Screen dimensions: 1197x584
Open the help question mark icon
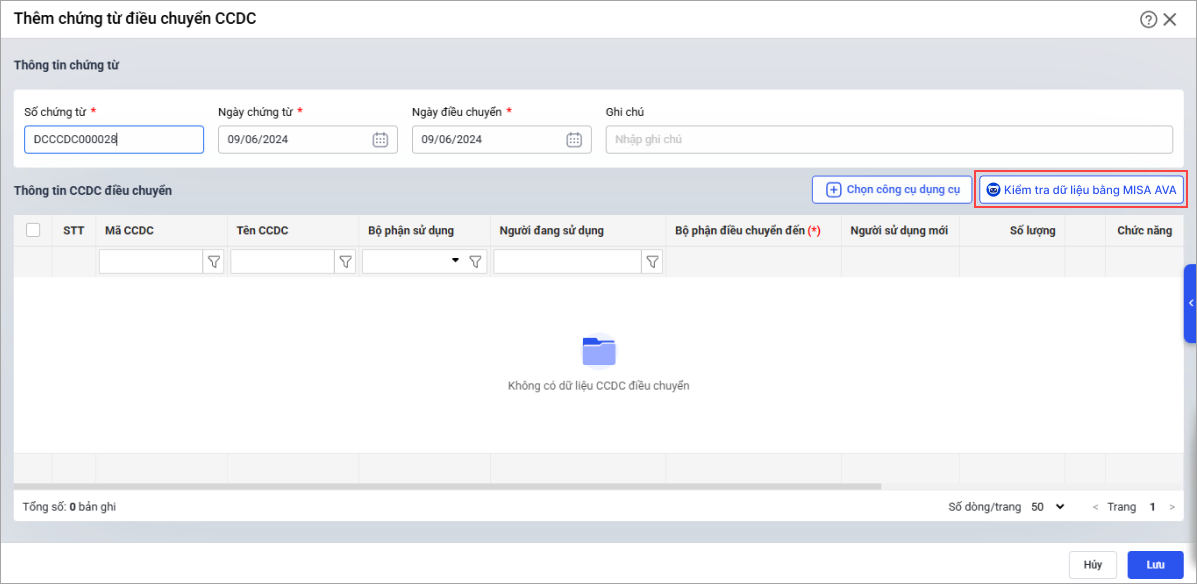pyautogui.click(x=1148, y=19)
